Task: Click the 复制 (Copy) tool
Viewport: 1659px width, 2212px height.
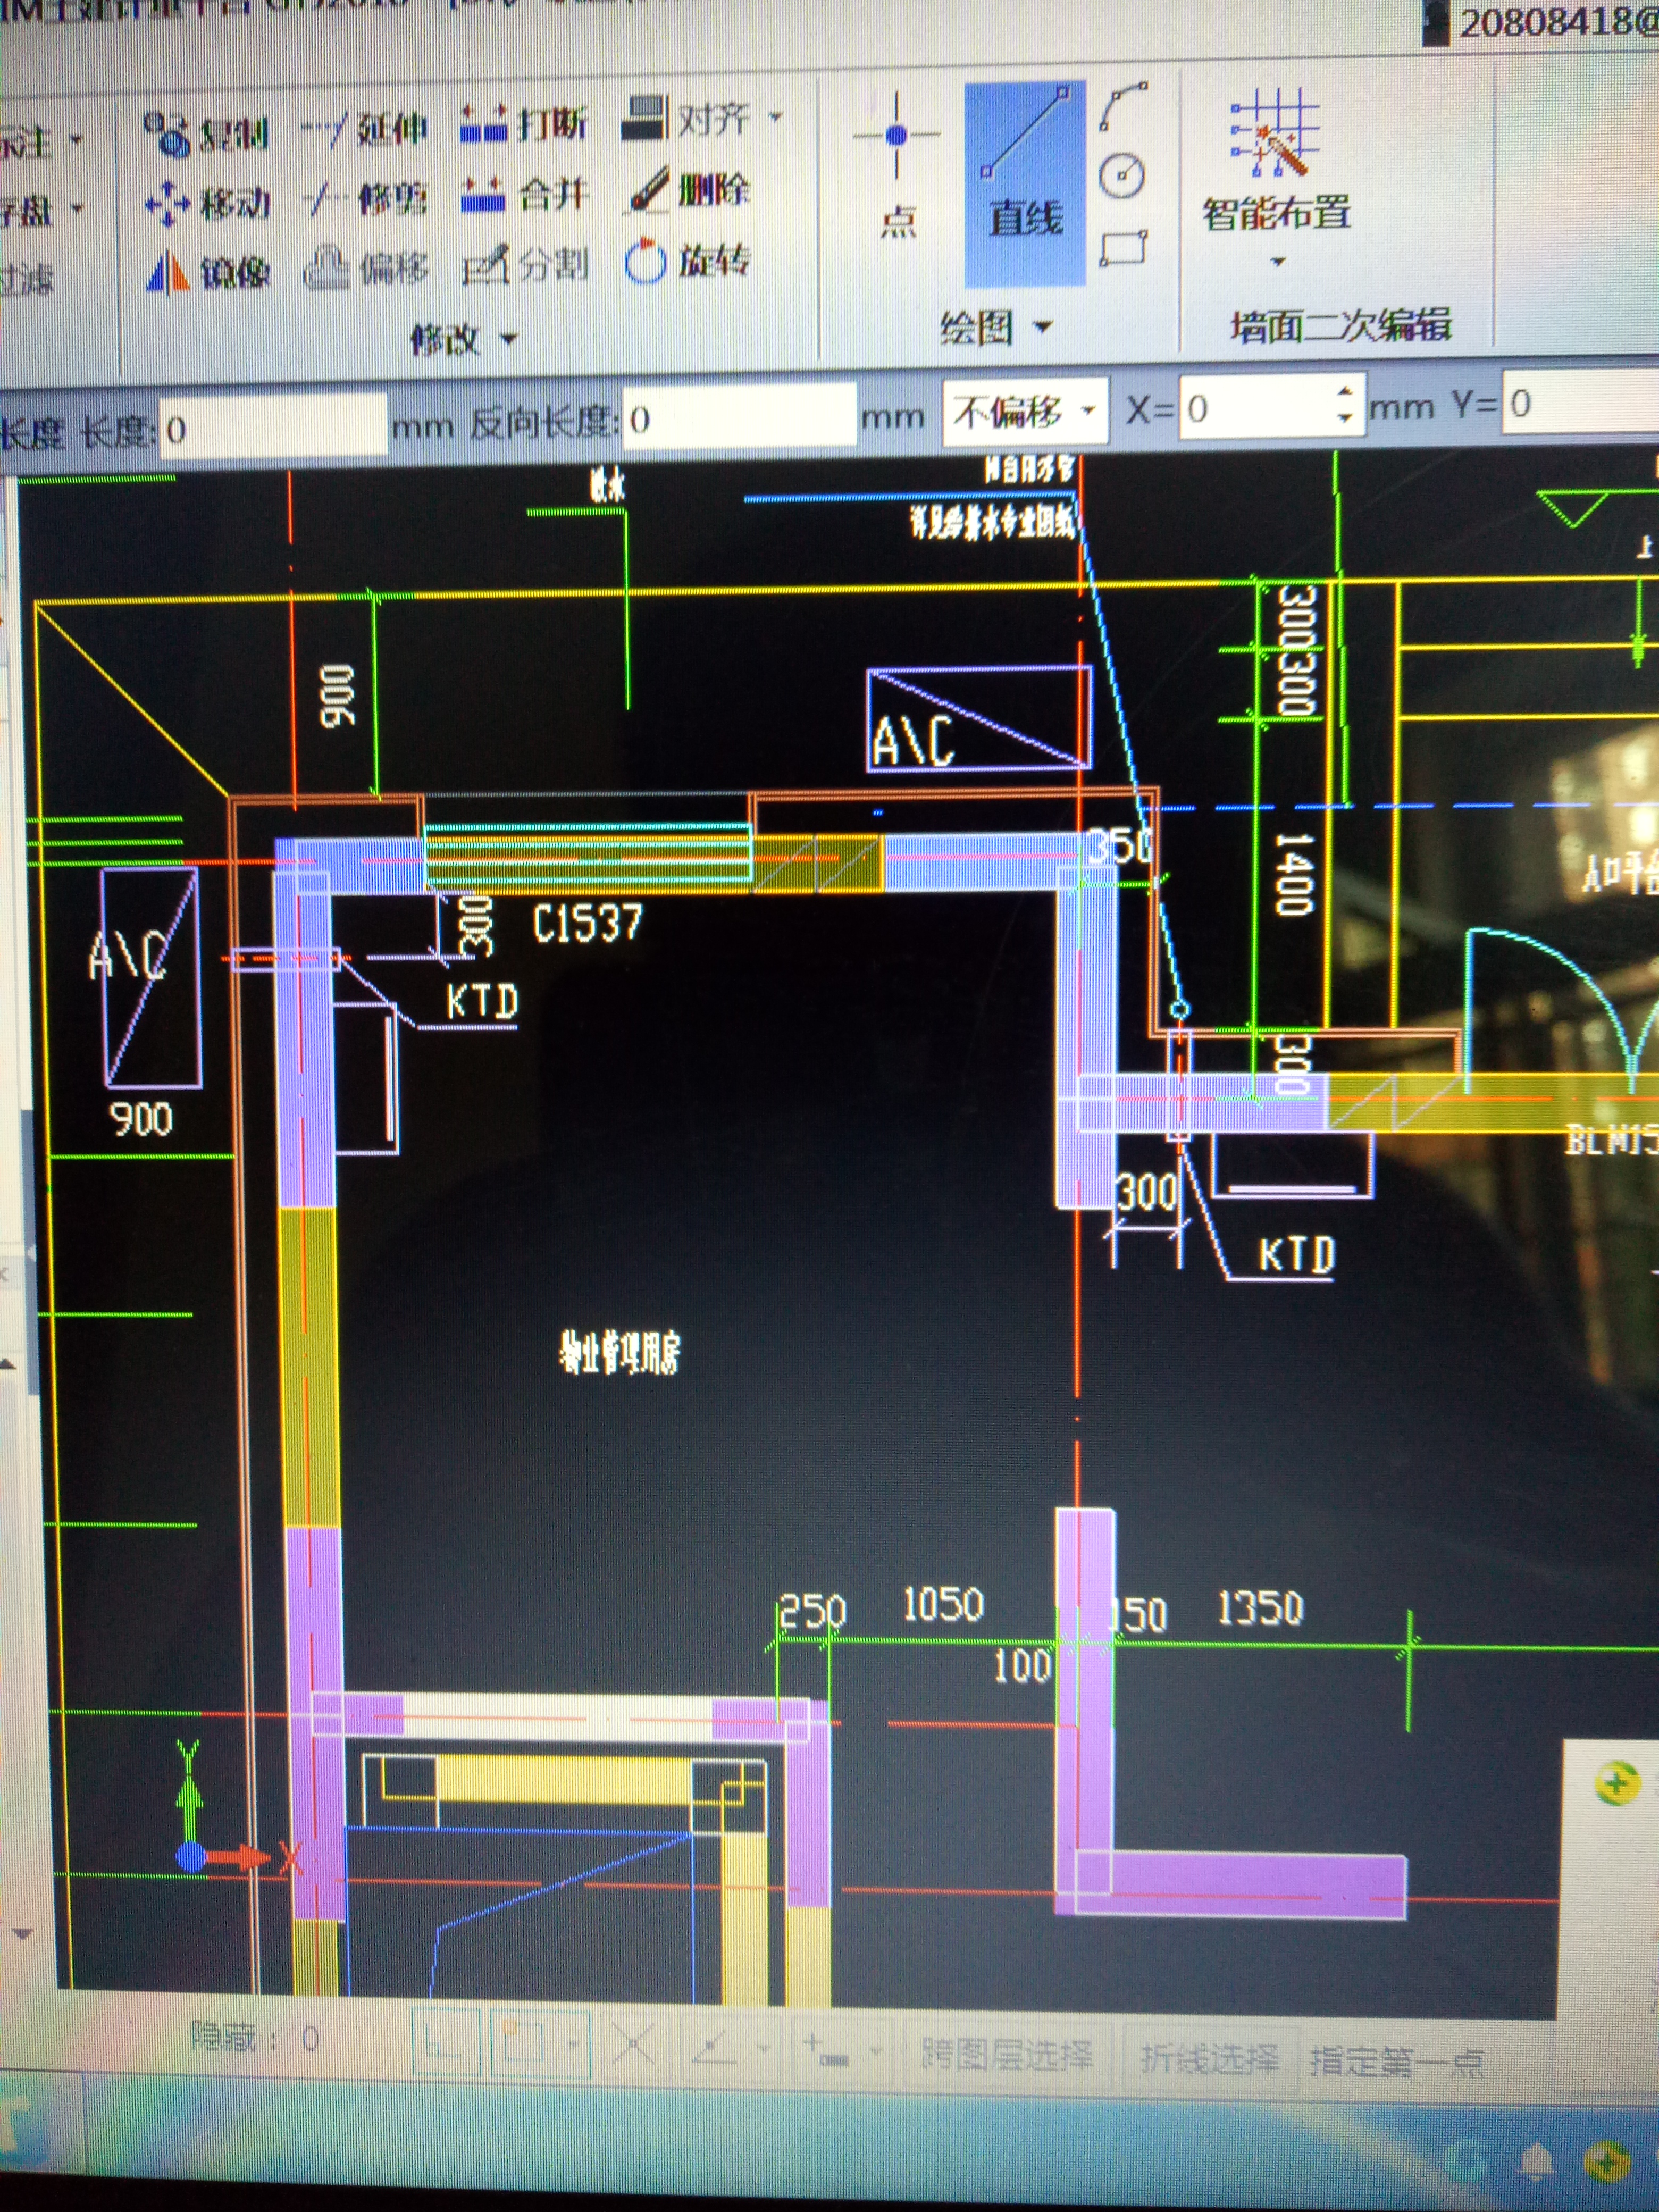Action: 207,133
